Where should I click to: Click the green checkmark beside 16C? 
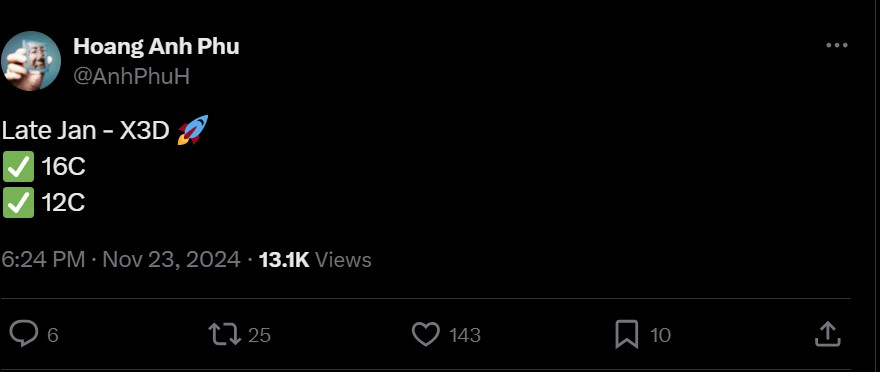pos(19,167)
